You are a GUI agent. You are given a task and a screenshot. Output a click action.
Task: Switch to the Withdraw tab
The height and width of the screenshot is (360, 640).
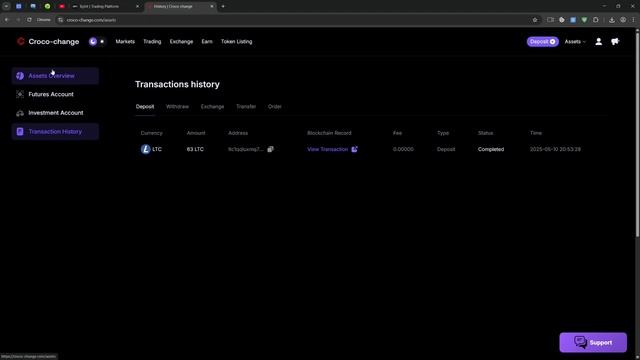pyautogui.click(x=177, y=107)
